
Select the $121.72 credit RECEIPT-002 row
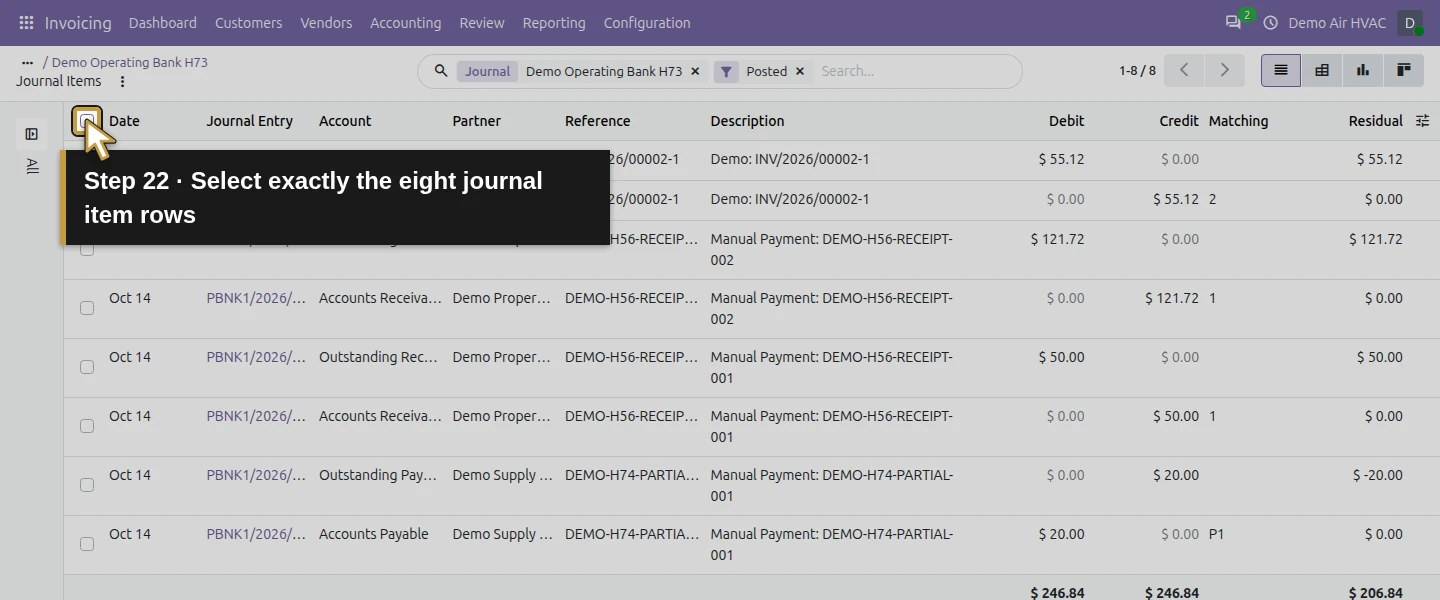[x=87, y=308]
